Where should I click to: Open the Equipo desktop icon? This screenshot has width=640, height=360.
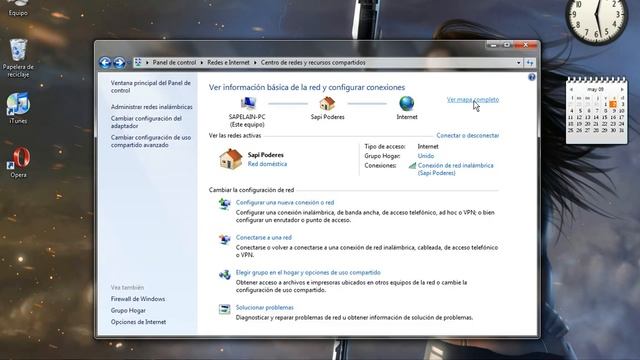18,8
